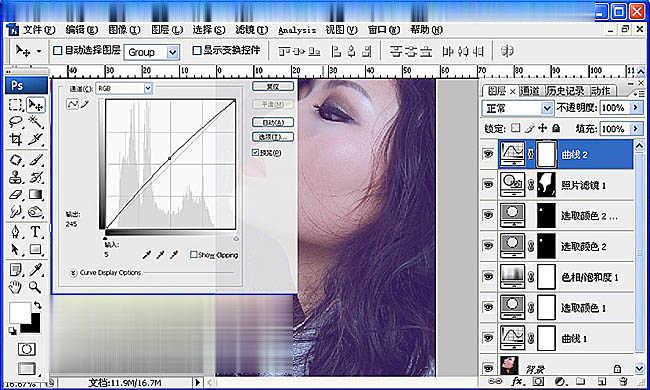650x390 pixels.
Task: Open the status bar info arrow
Action: (x=197, y=382)
